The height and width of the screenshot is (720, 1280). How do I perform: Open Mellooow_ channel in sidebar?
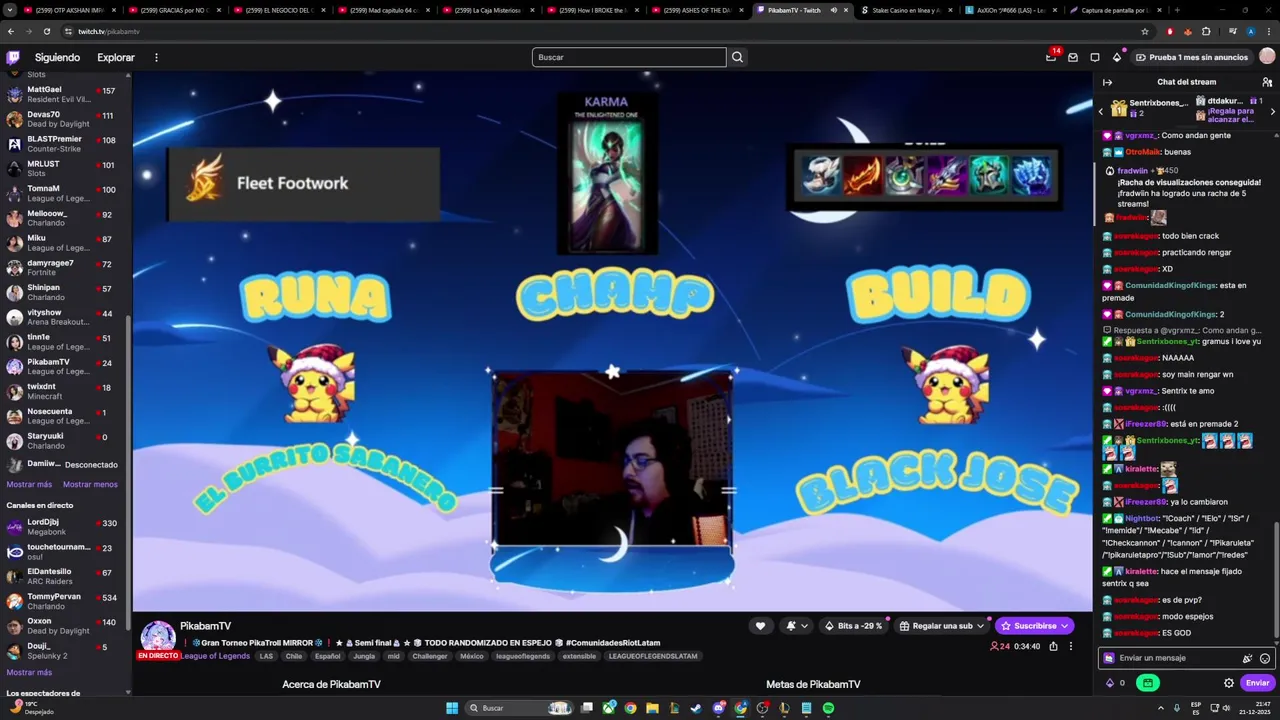tap(65, 218)
